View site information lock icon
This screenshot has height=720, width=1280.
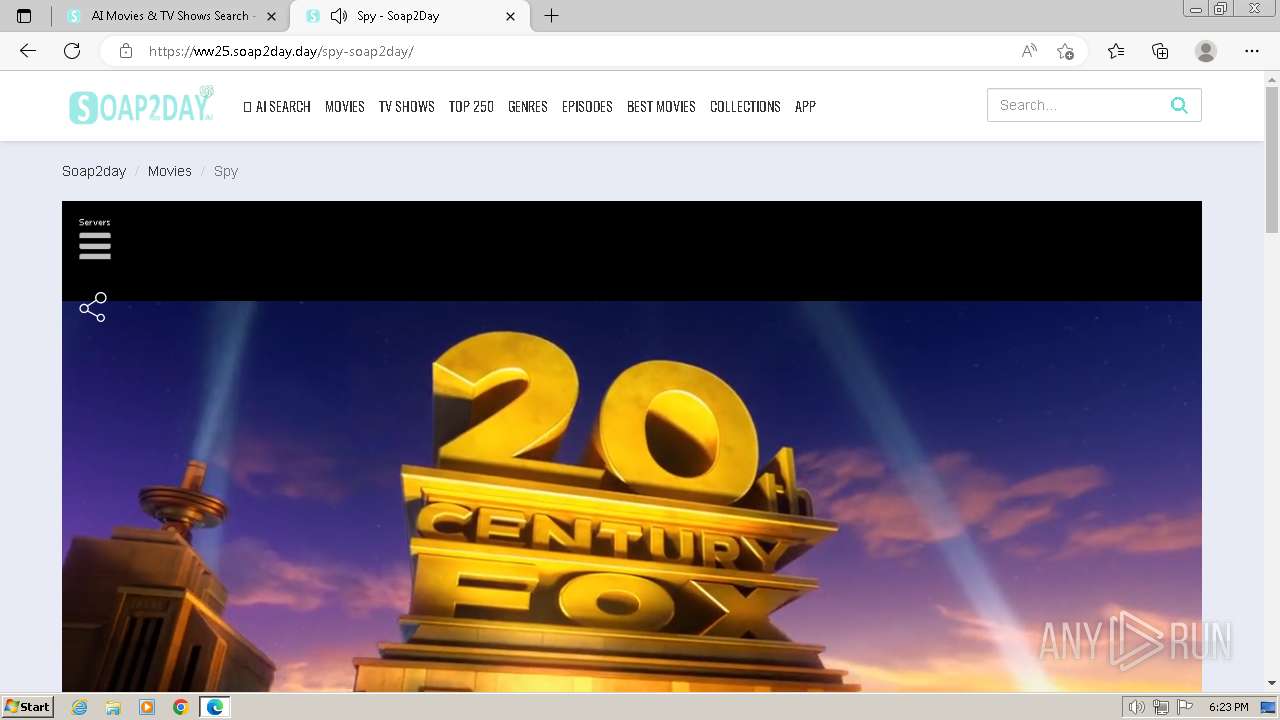126,51
